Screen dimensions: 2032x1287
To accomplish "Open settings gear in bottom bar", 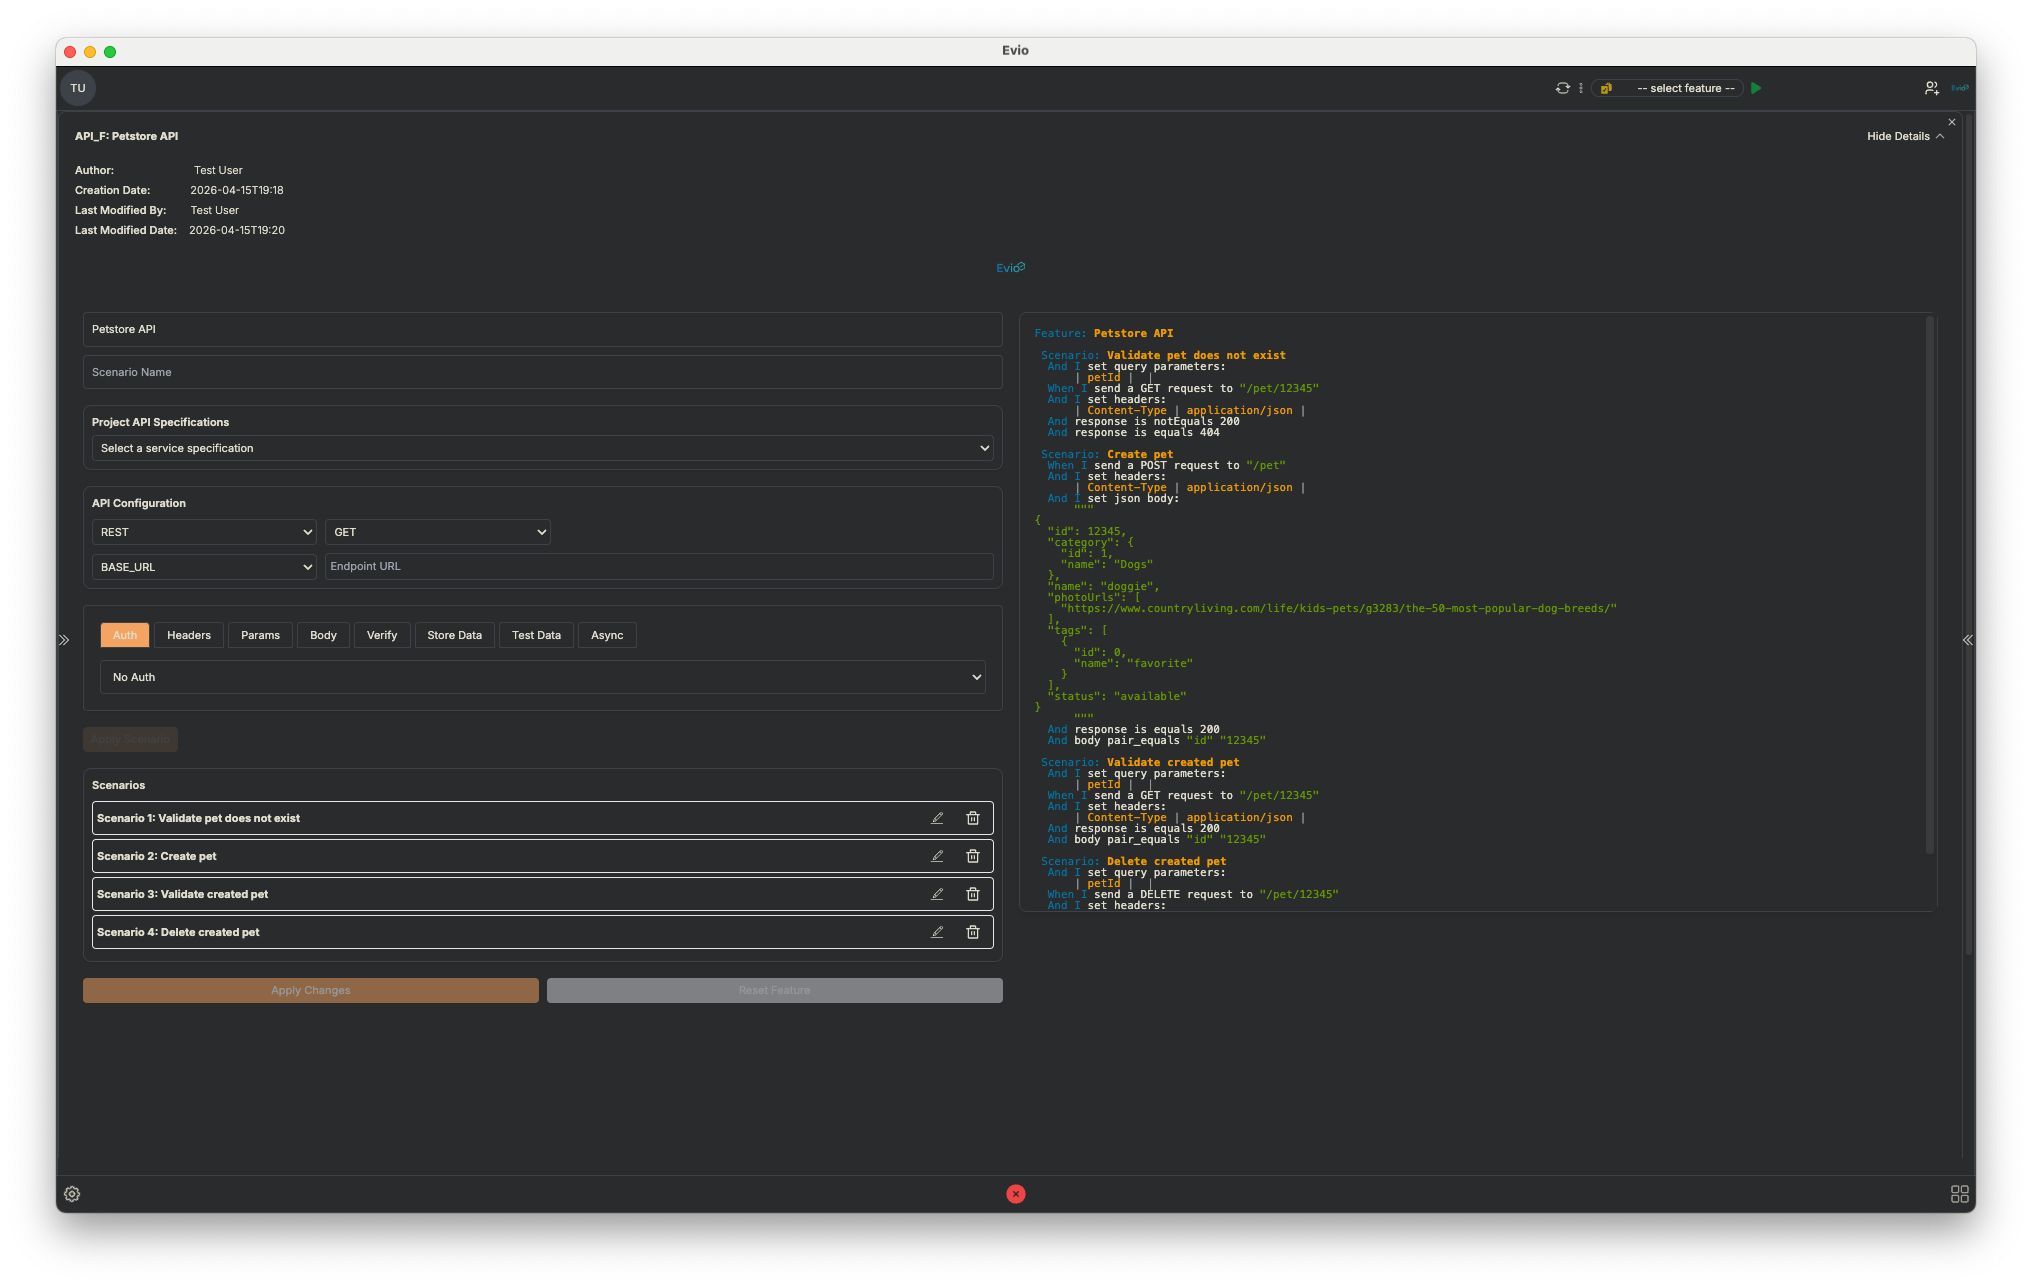I will [72, 1194].
